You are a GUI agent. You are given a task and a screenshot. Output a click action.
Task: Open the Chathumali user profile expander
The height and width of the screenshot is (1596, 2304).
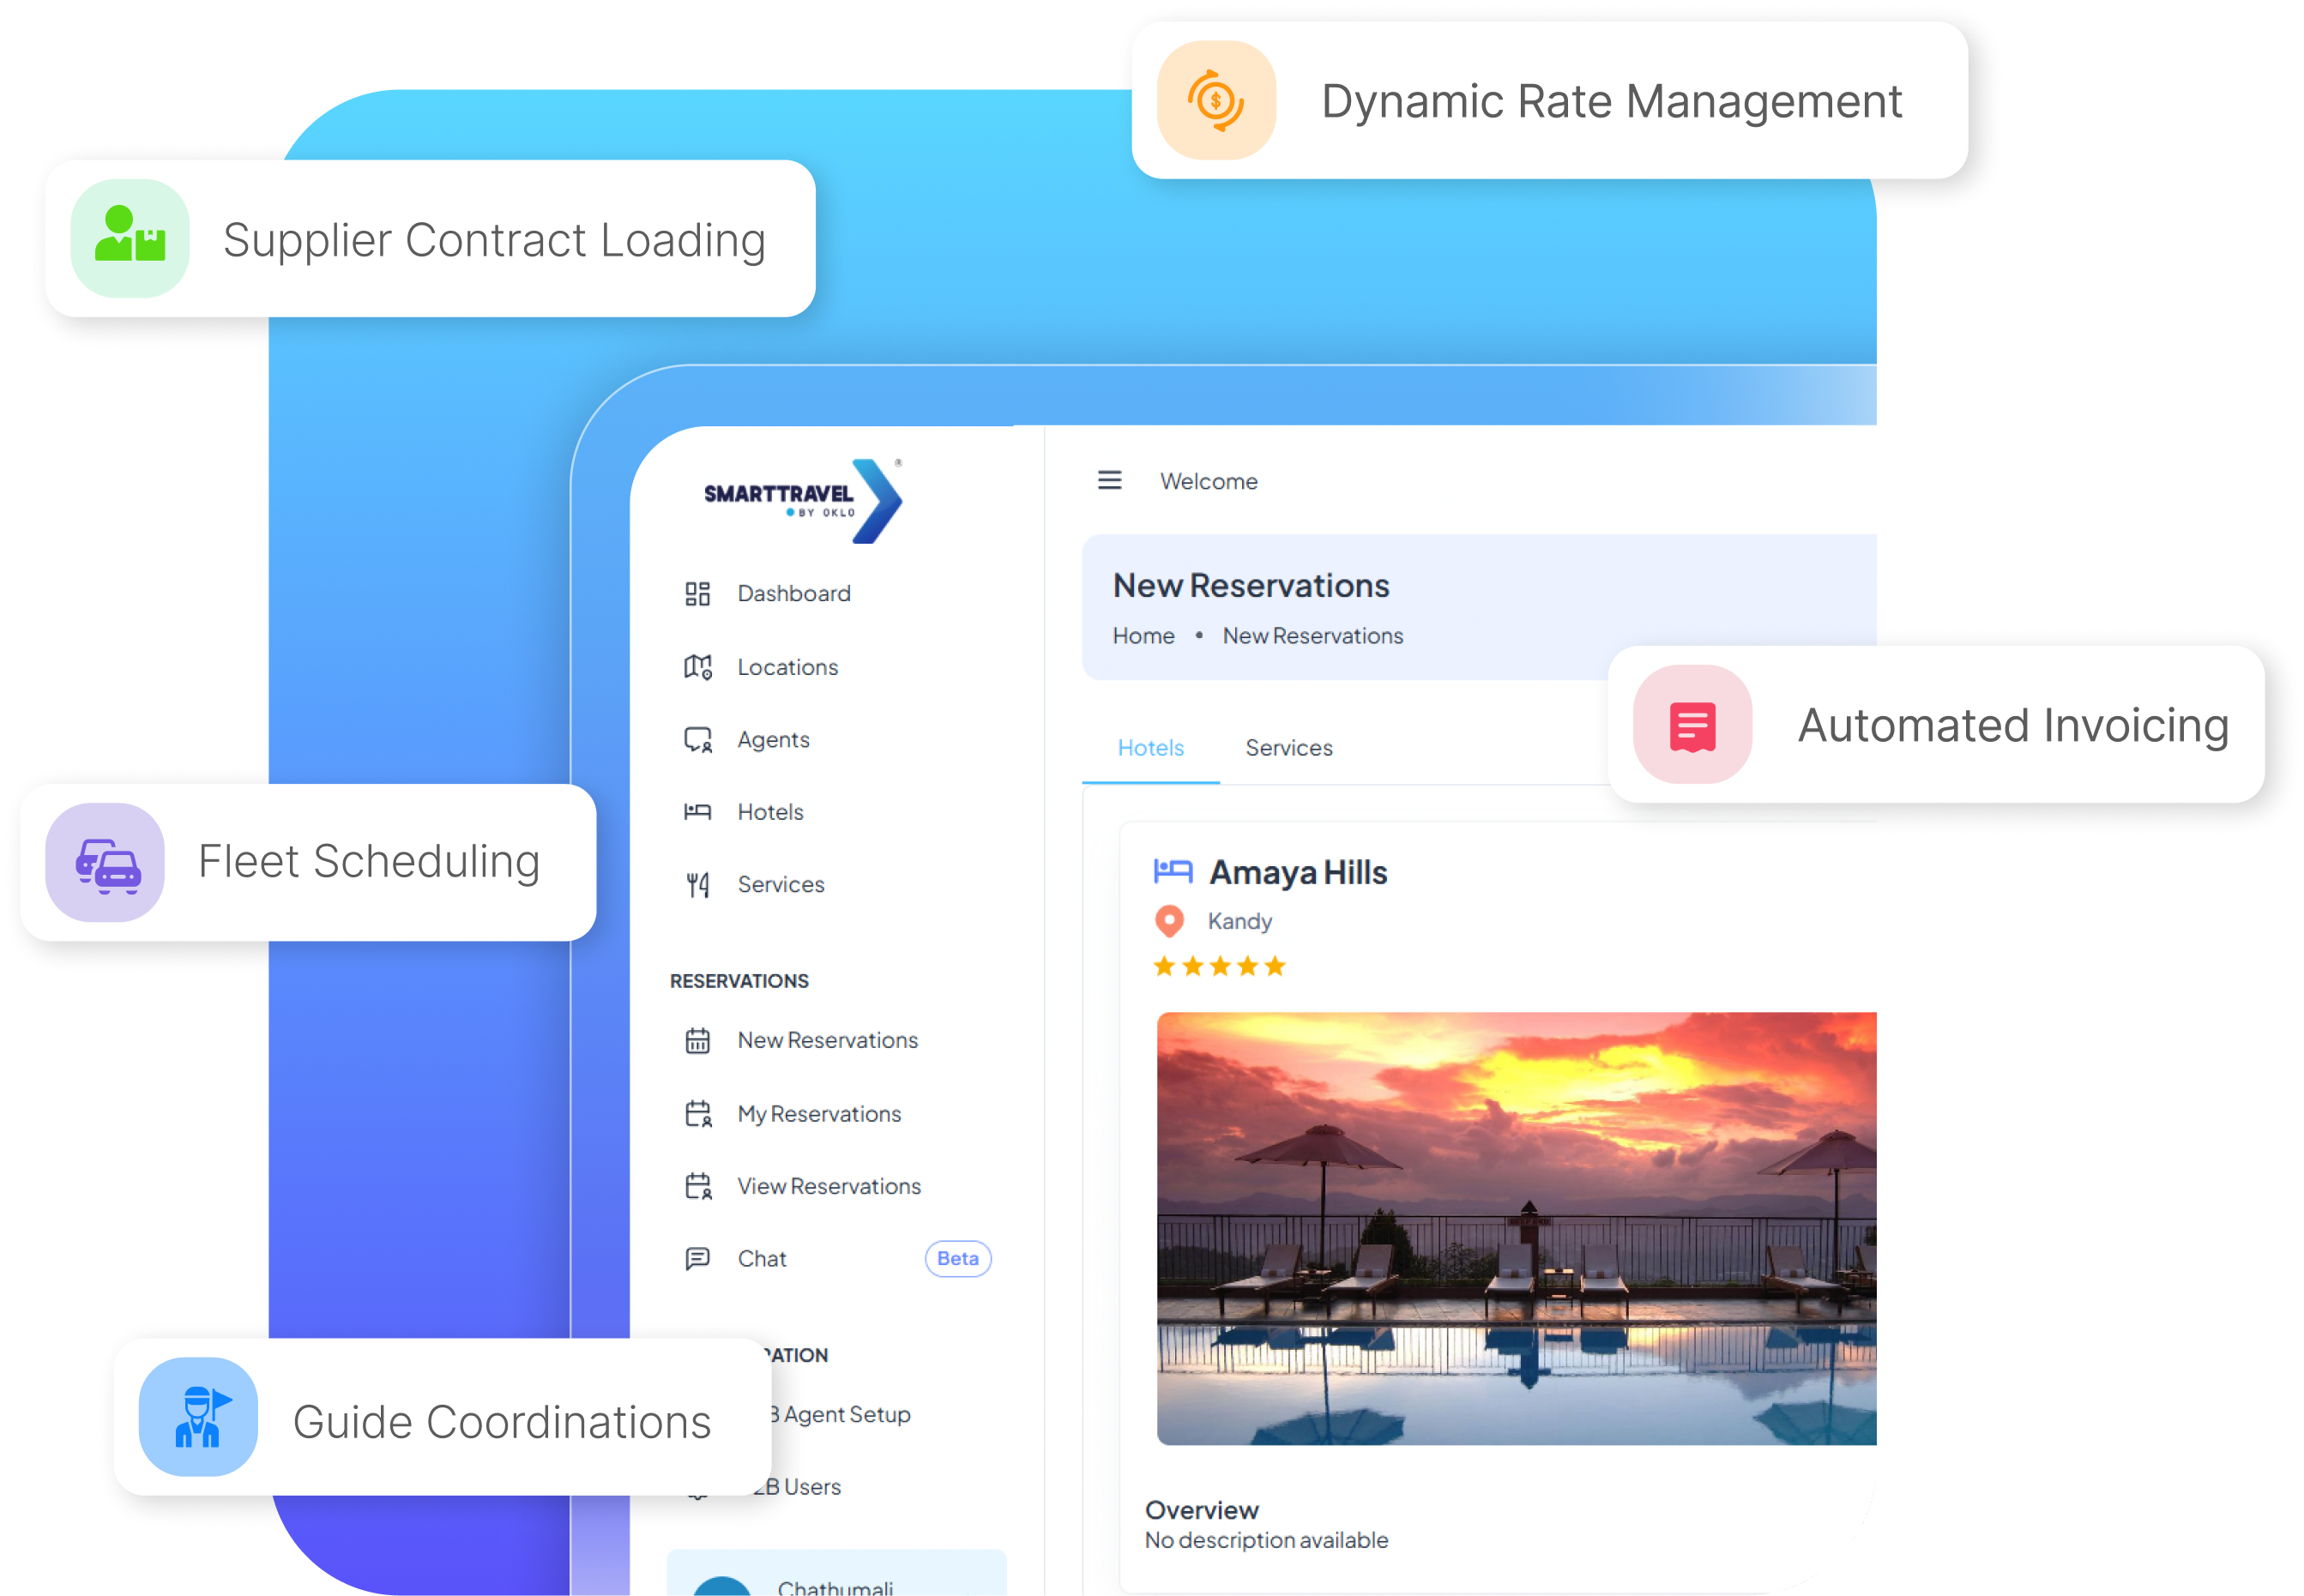pos(836,1580)
